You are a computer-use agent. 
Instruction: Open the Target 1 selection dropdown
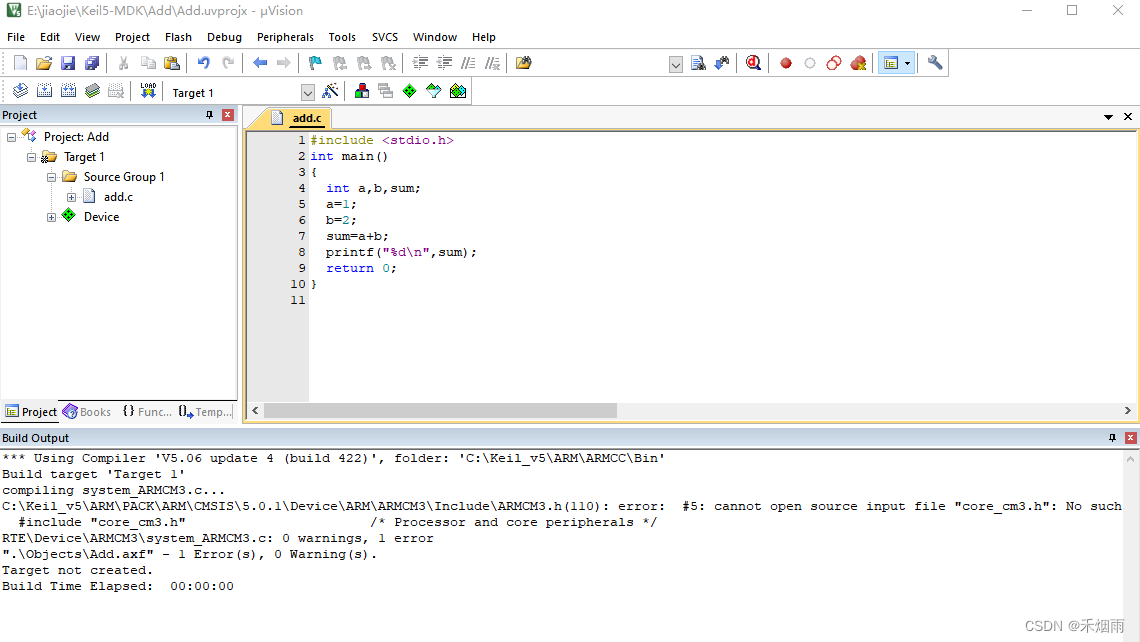(308, 92)
